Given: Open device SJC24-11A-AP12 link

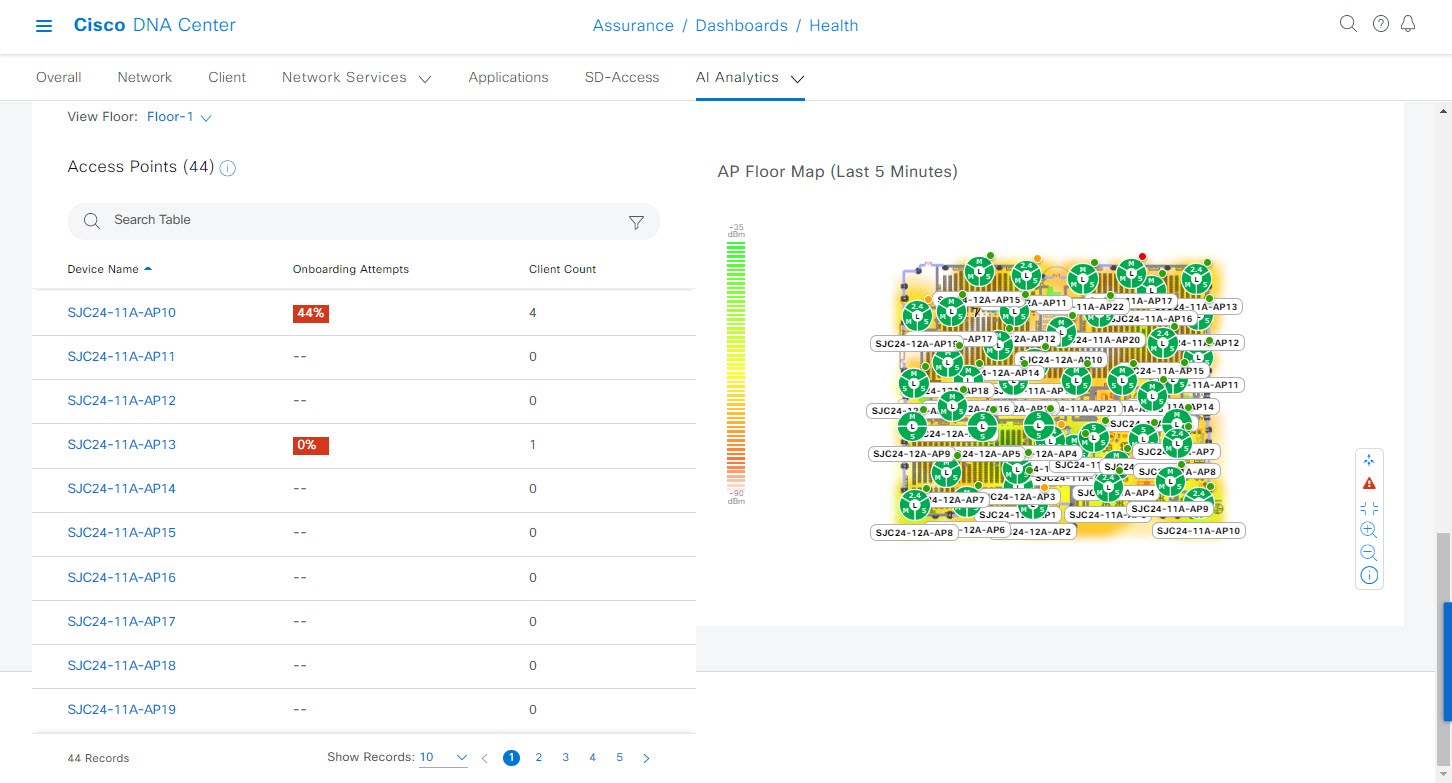Looking at the screenshot, I should click(121, 400).
